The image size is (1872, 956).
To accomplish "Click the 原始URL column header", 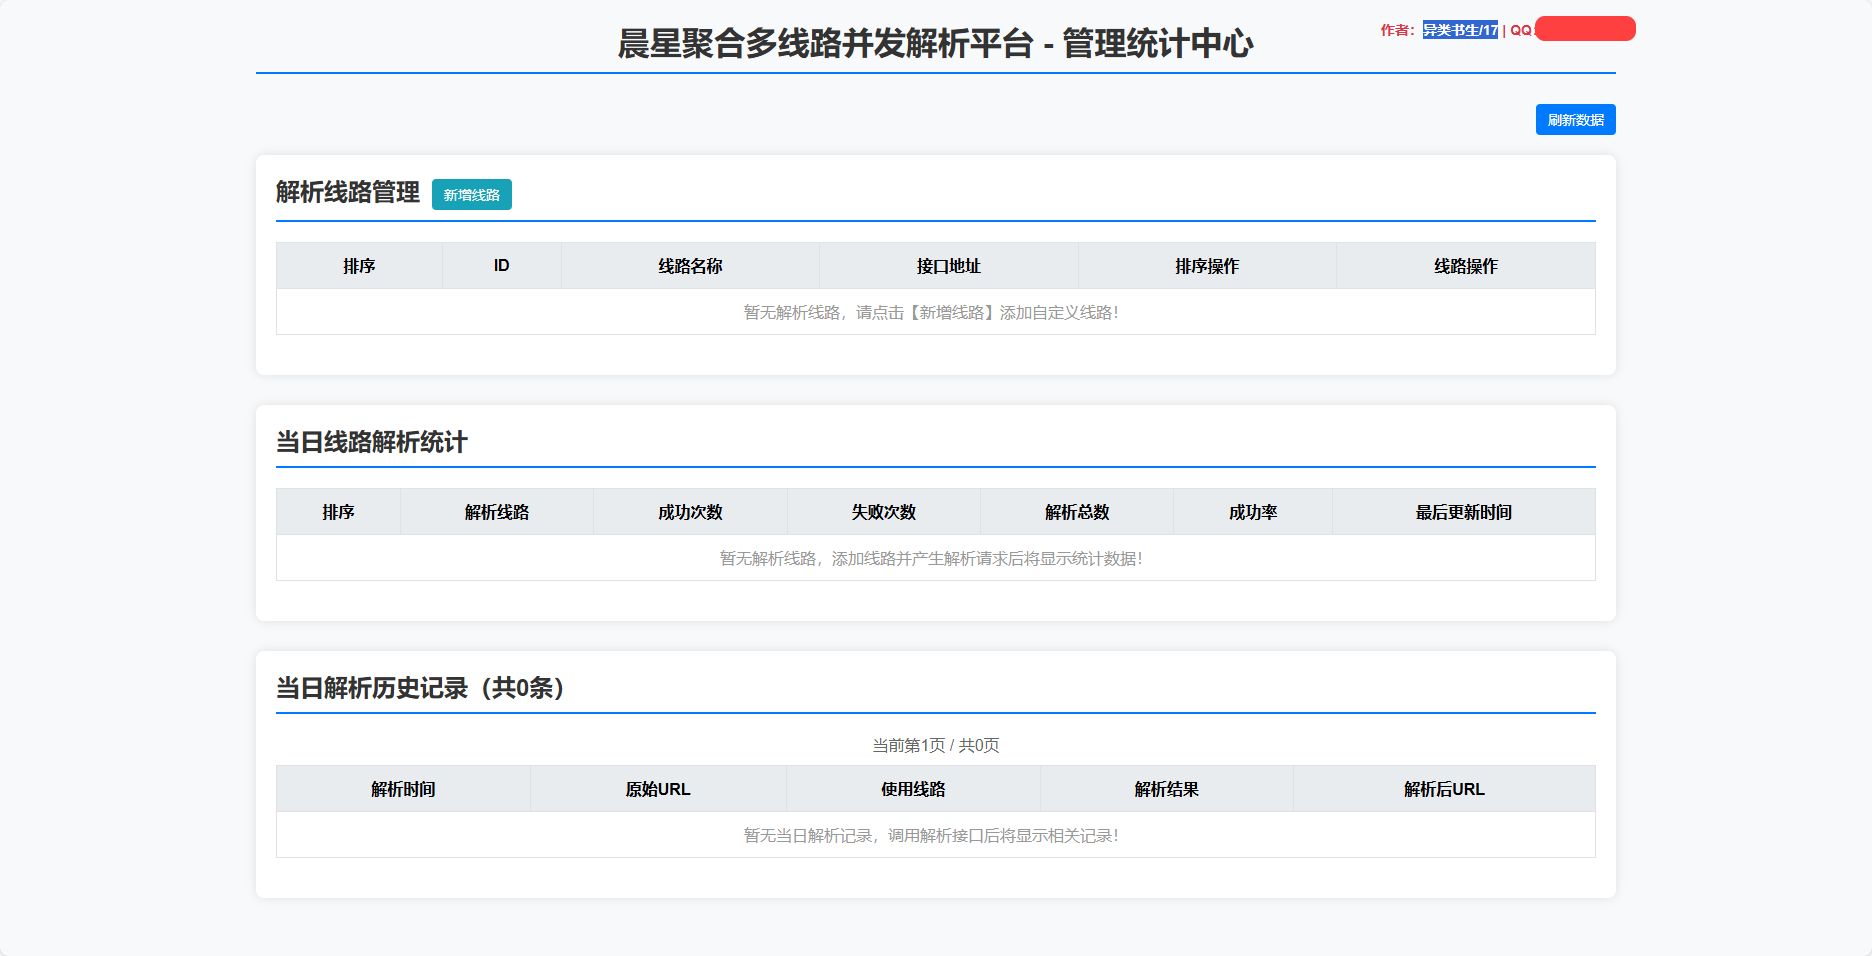I will pos(658,789).
